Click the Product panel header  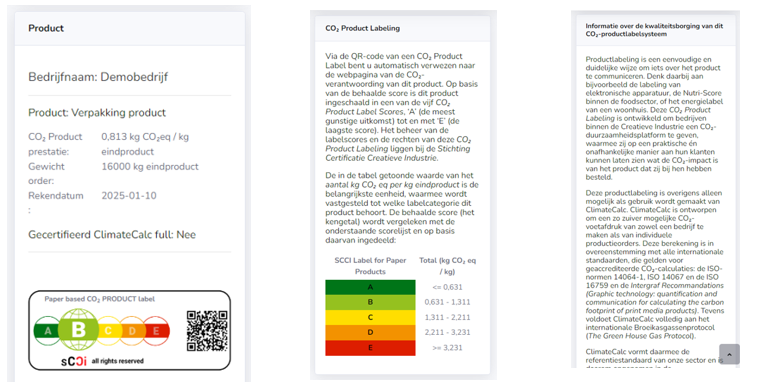click(x=130, y=29)
